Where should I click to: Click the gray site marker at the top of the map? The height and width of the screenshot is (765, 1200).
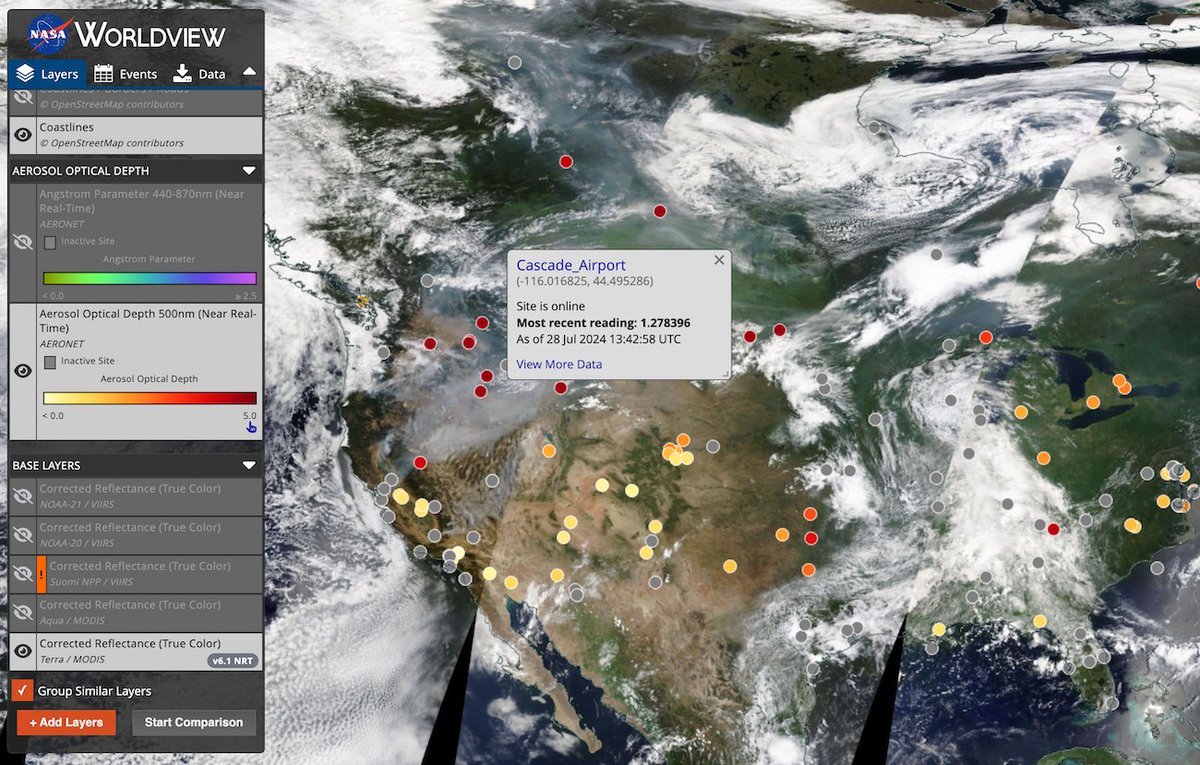(514, 62)
